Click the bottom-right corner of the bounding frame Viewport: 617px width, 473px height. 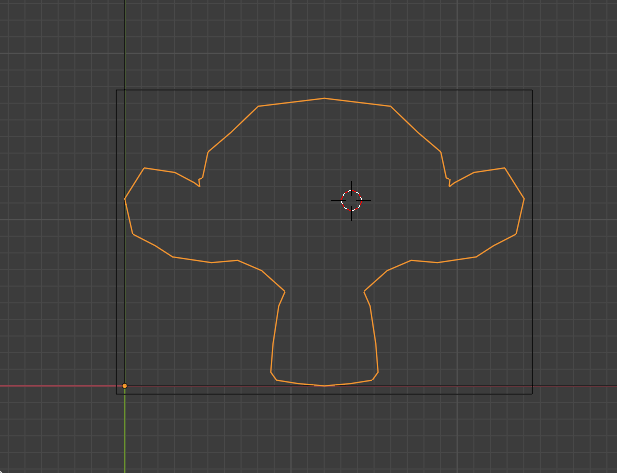(532, 393)
